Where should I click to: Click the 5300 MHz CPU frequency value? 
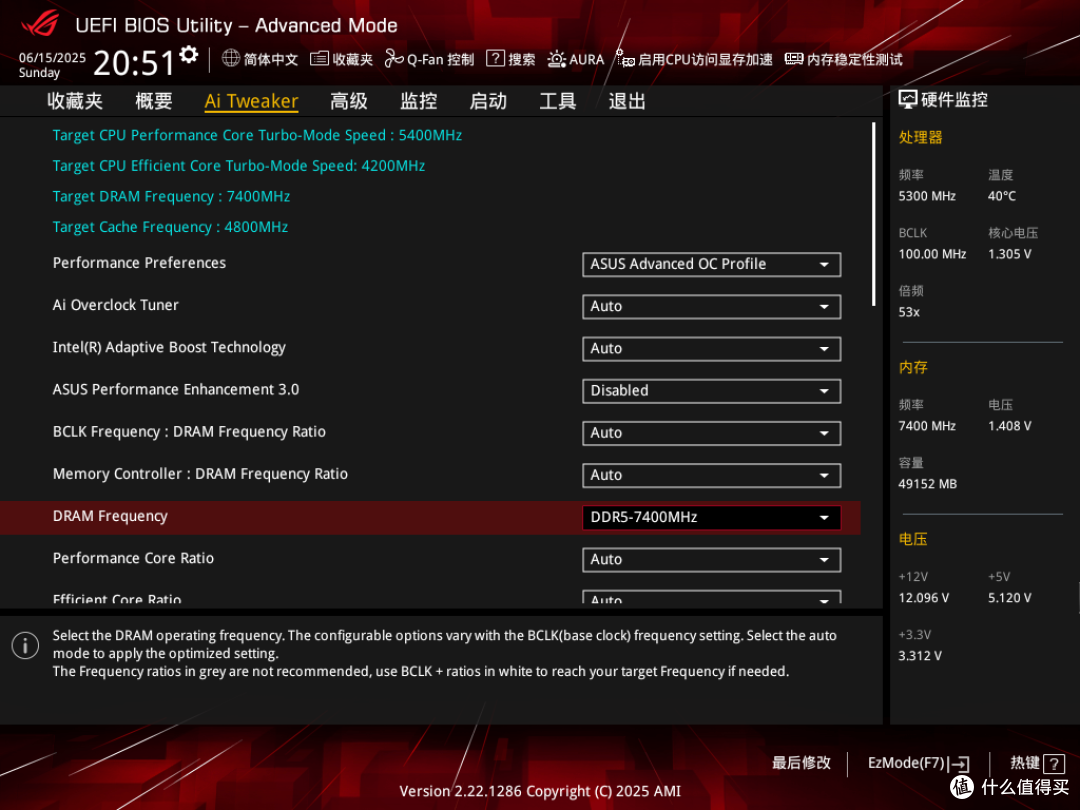(x=927, y=196)
